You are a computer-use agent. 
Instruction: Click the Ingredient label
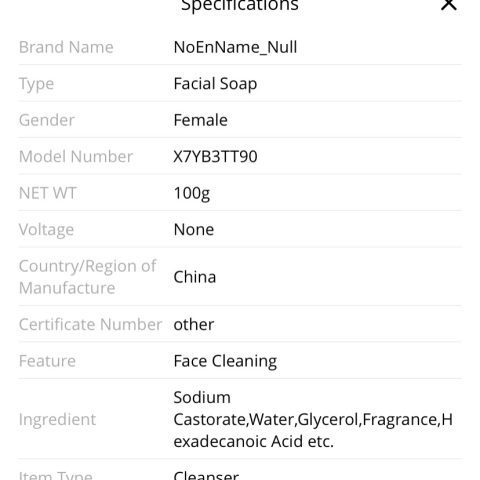pyautogui.click(x=57, y=420)
